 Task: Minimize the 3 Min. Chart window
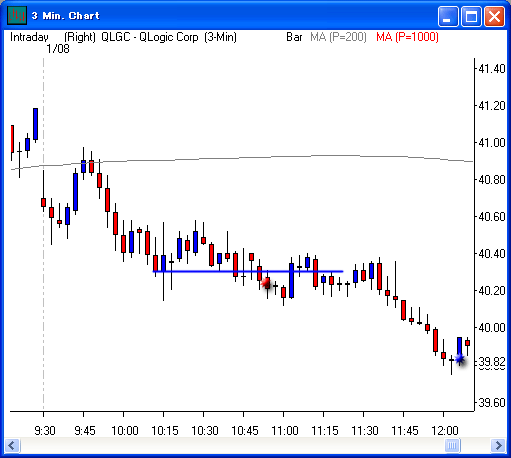pos(448,16)
